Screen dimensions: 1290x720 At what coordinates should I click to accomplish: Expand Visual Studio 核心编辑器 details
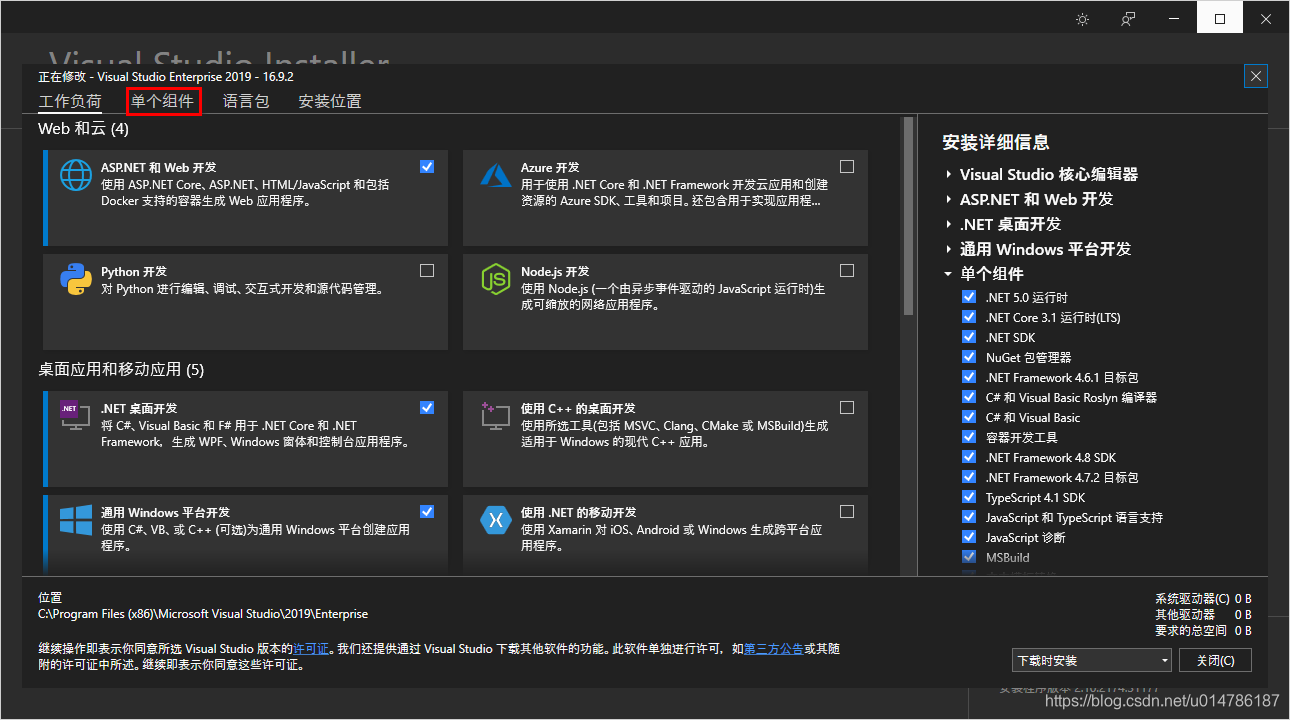[x=948, y=174]
